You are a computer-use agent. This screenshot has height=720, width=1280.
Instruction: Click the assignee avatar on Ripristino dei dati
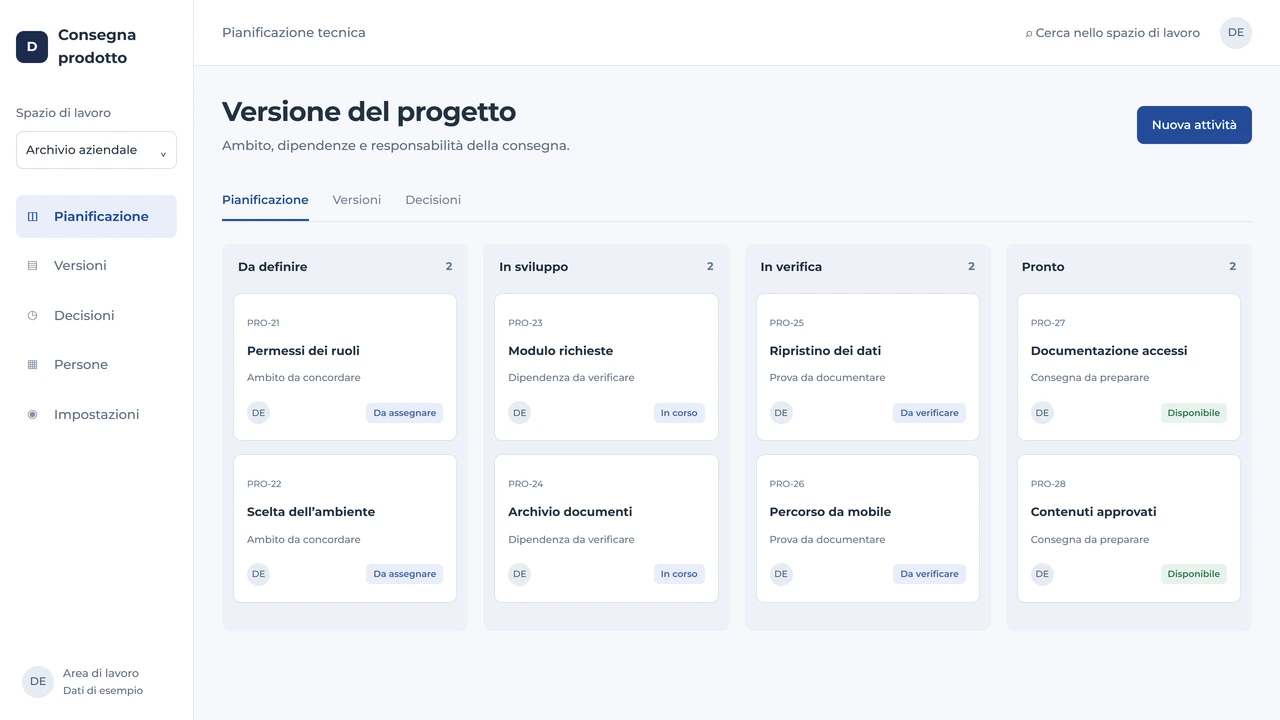tap(781, 413)
